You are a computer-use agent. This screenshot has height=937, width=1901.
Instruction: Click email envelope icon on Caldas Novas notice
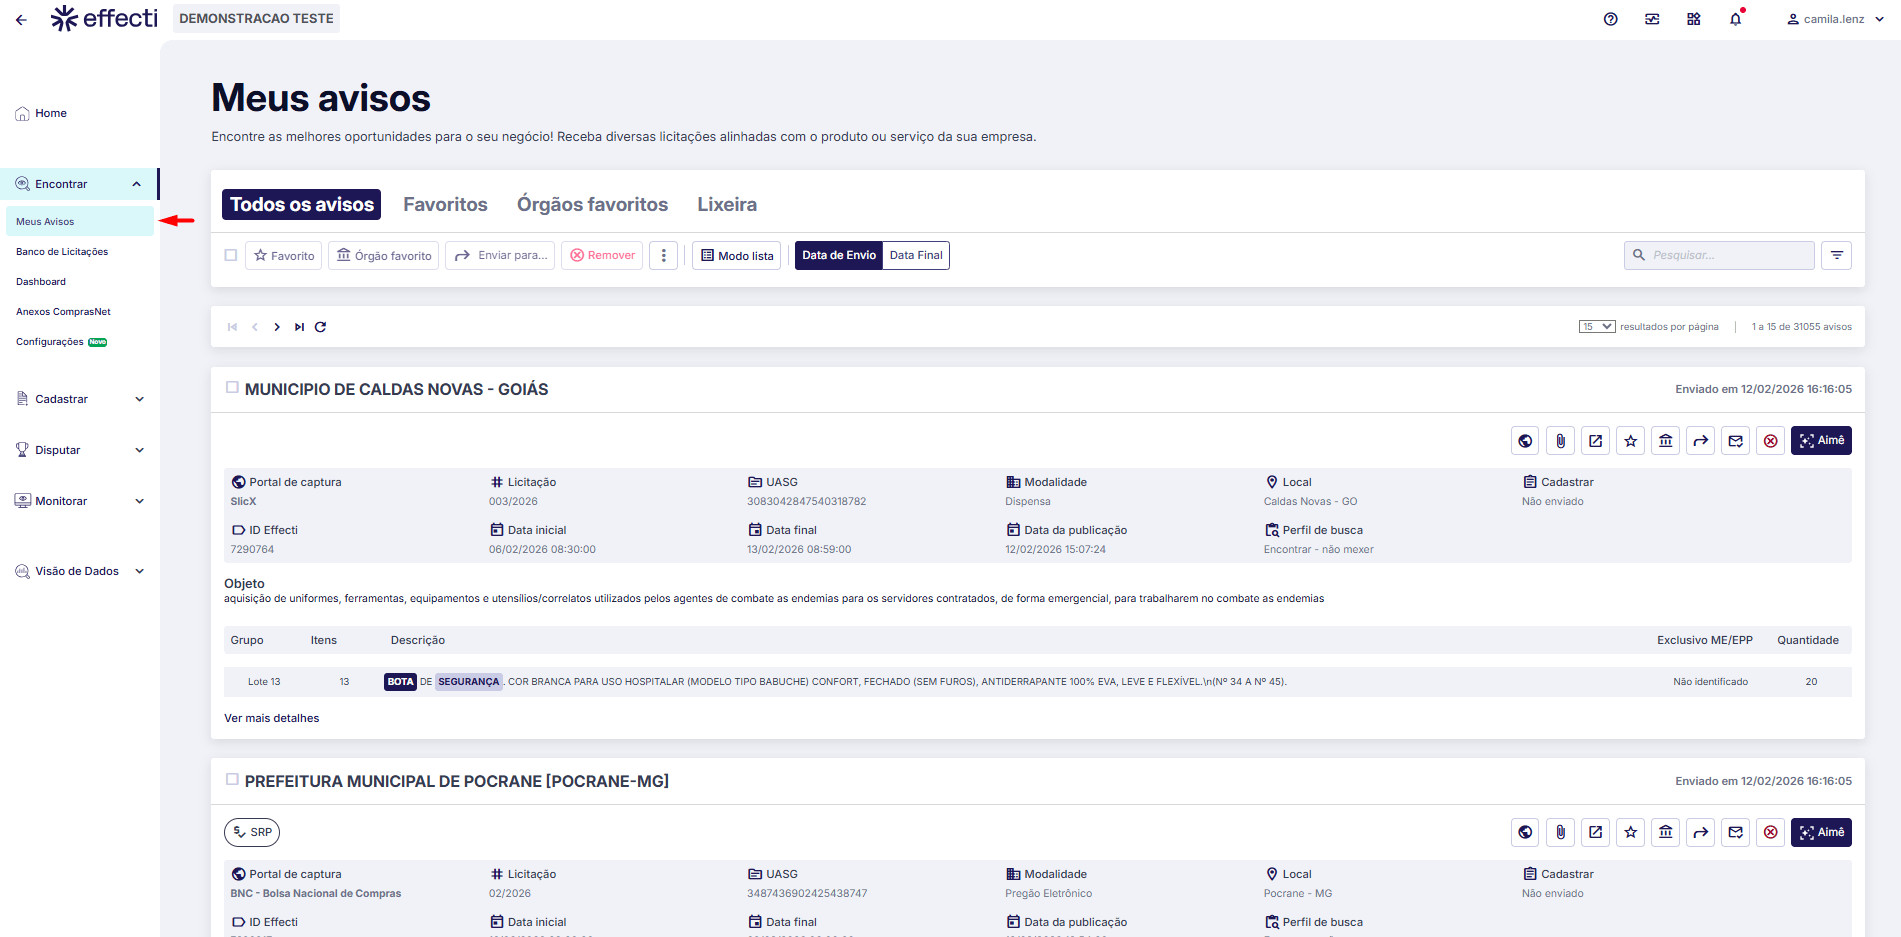click(1735, 441)
